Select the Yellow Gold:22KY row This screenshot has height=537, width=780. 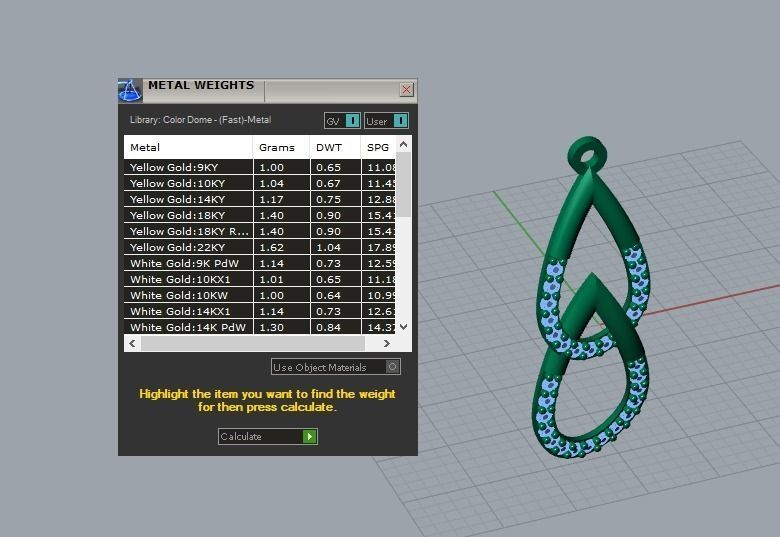[260, 247]
